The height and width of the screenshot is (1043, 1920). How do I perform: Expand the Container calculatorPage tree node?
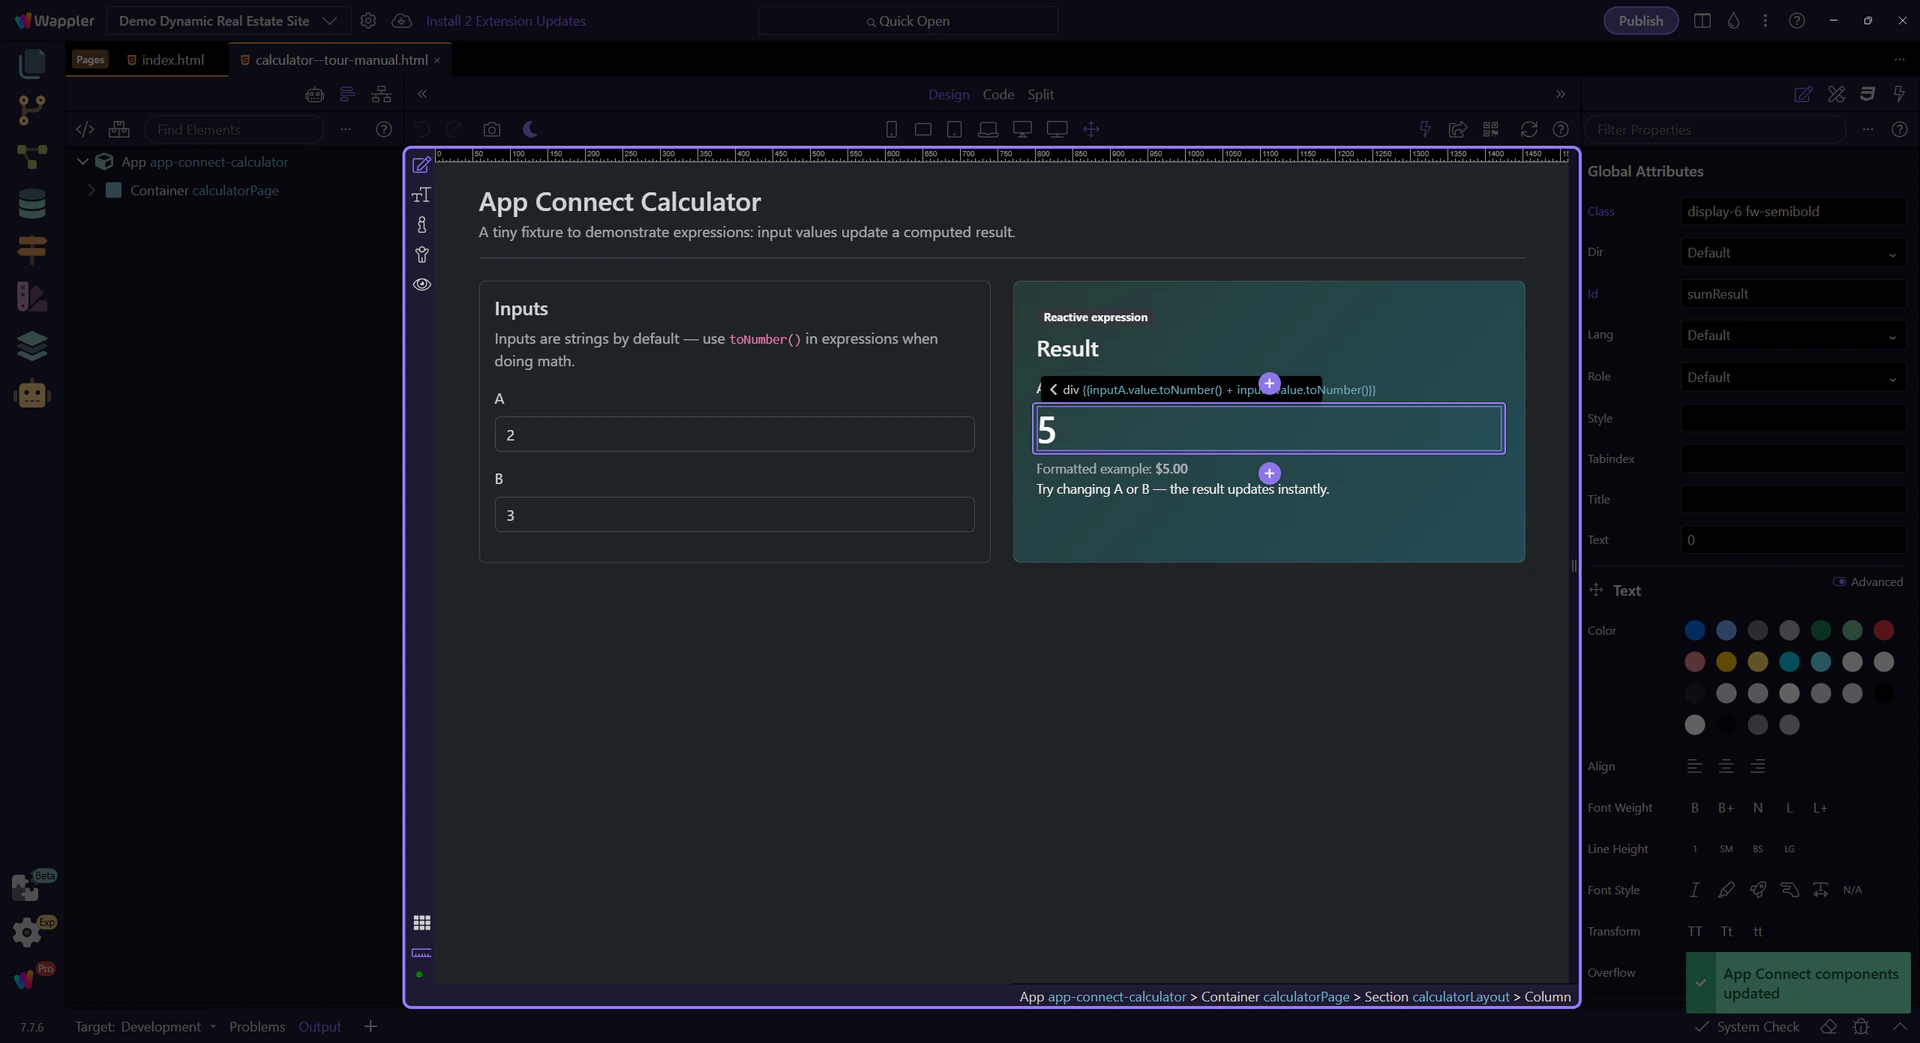tap(92, 191)
